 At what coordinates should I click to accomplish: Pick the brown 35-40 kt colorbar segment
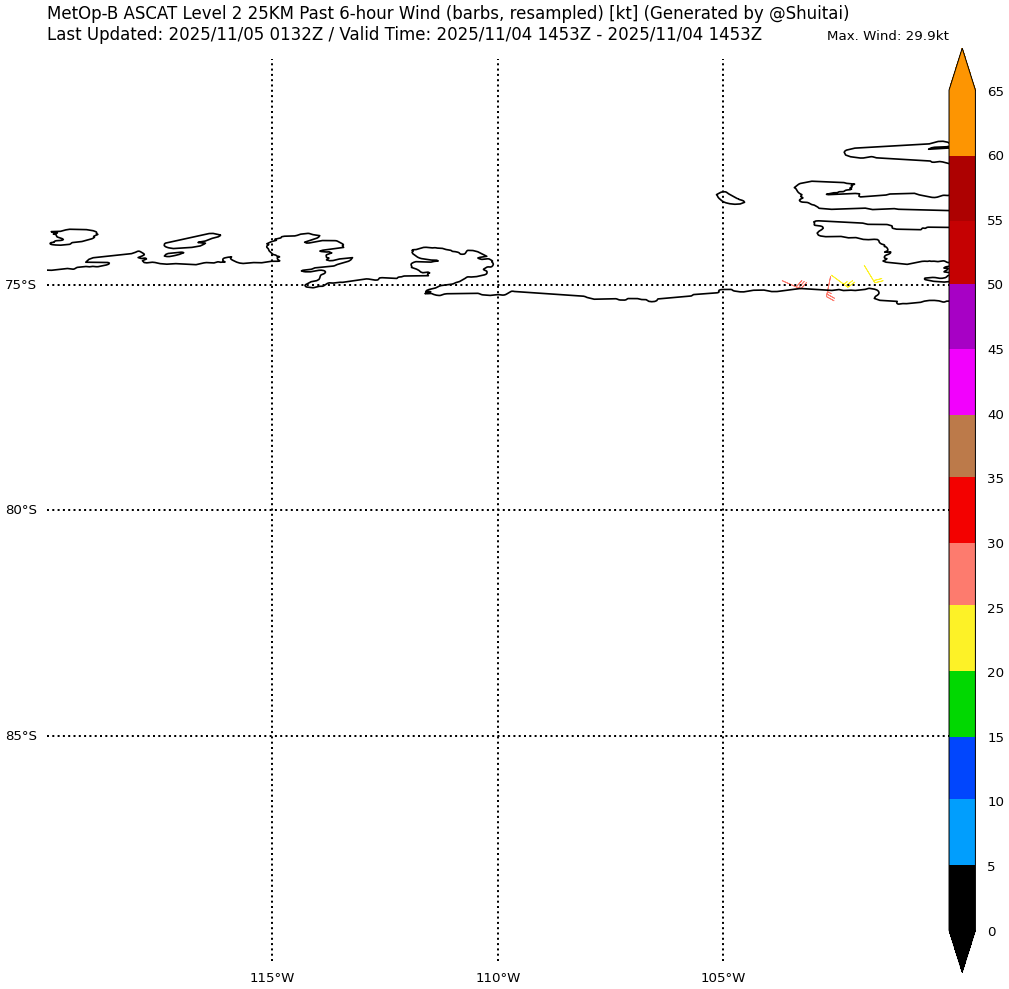961,446
